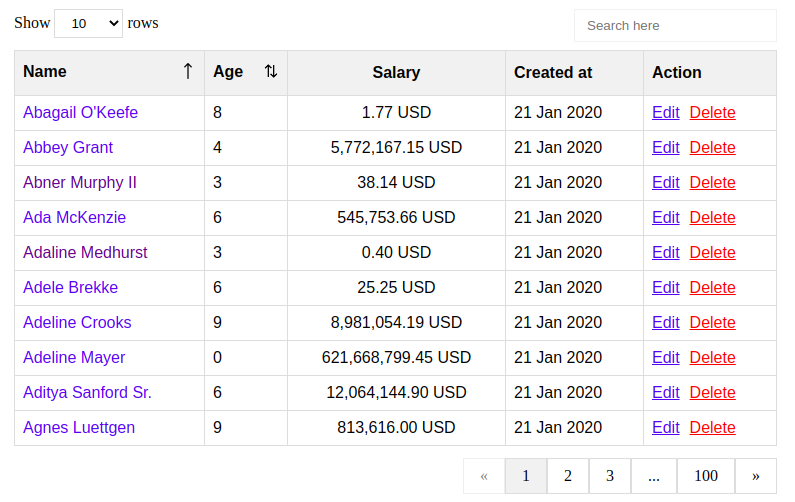Jump to page 3 in pagination
This screenshot has height=502, width=795.
609,476
